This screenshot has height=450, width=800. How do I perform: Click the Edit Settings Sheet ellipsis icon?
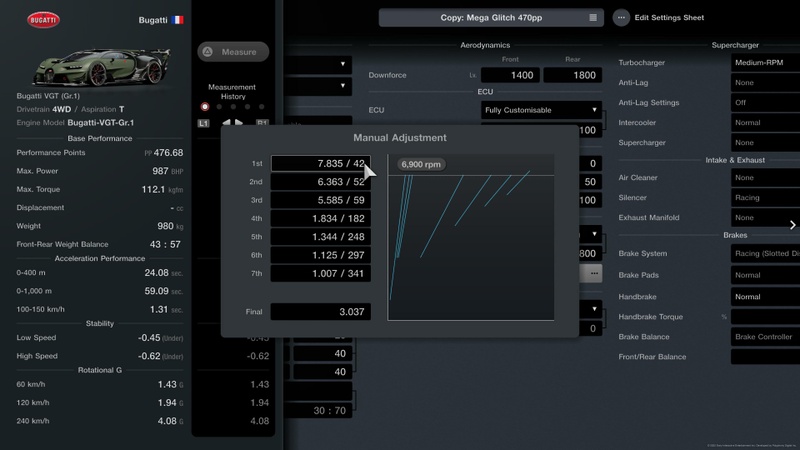coord(621,17)
